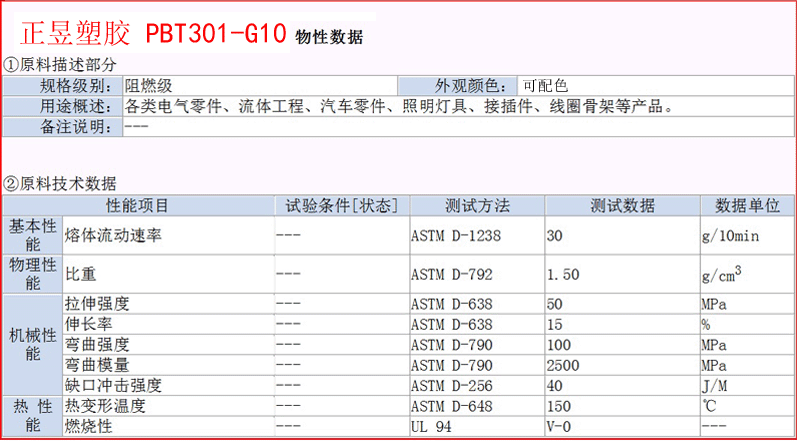Viewport: 797px width, 442px height.
Task: Click the 测试方法 column header
Action: (x=476, y=206)
